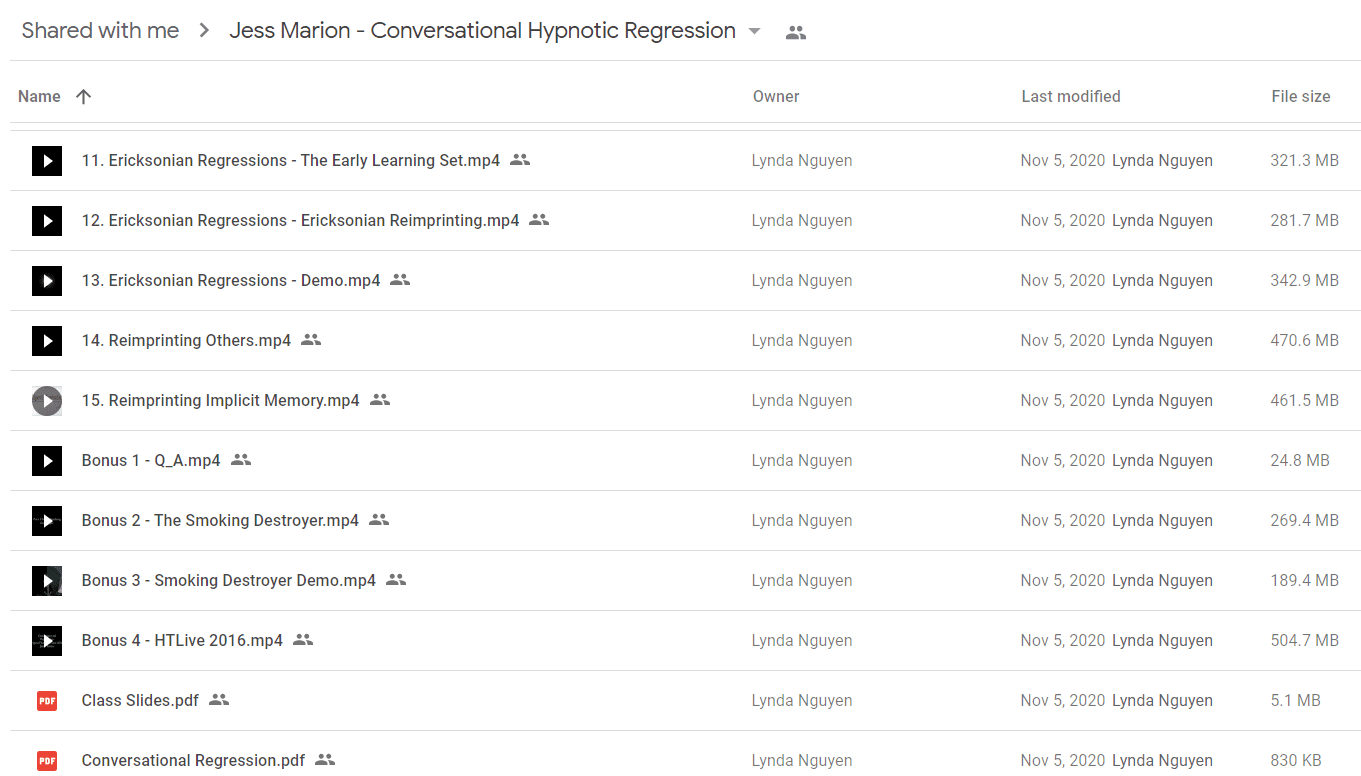The width and height of the screenshot is (1361, 776).
Task: Select file 15. Reimprinting Implicit Memory.mp4
Action: (x=221, y=400)
